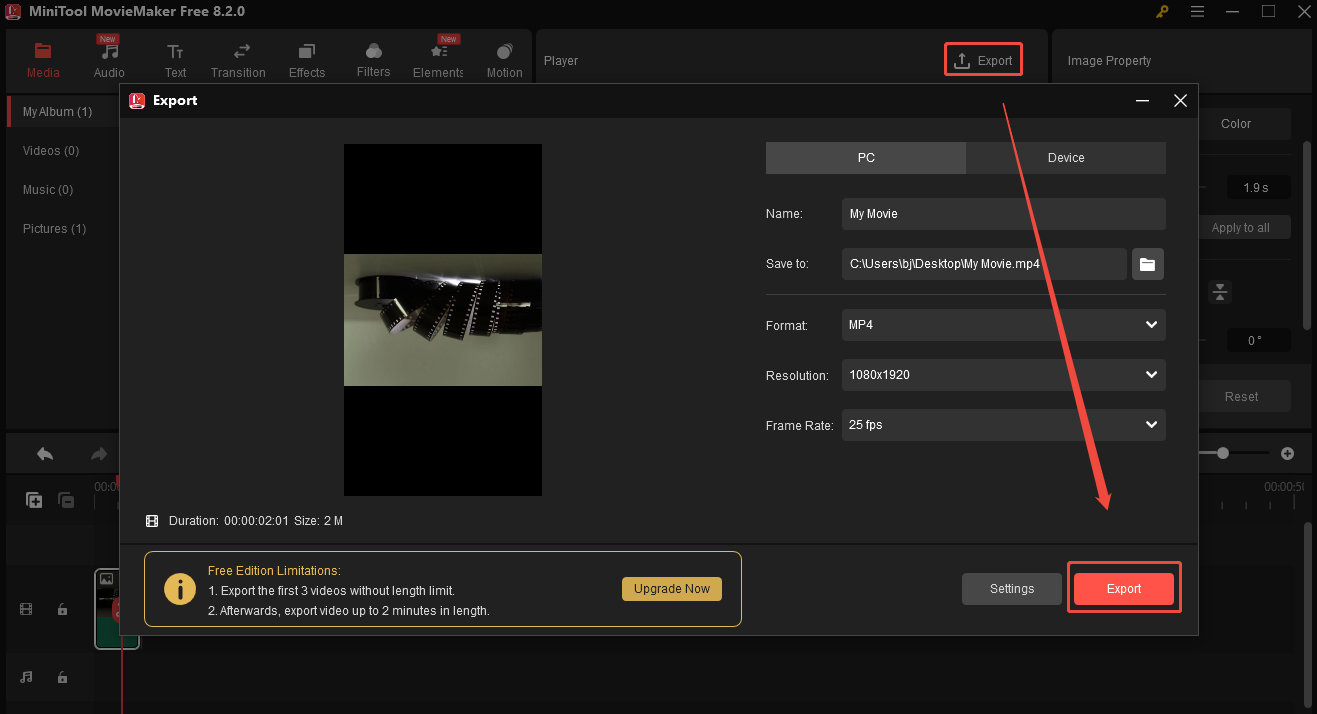Open the Transition tab
Screen dimensions: 1317x714
(238, 60)
